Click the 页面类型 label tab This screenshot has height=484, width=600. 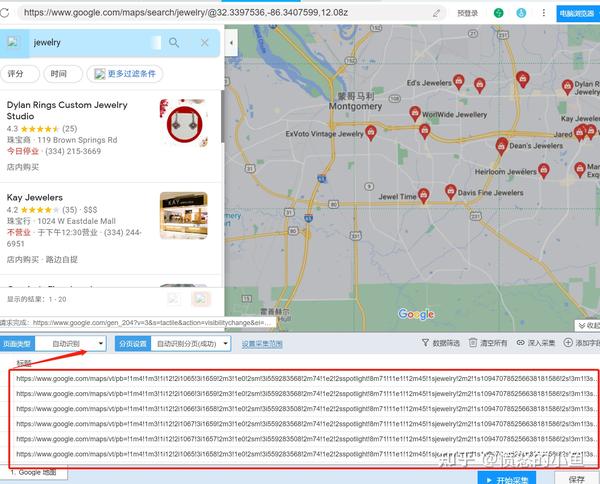click(x=17, y=344)
